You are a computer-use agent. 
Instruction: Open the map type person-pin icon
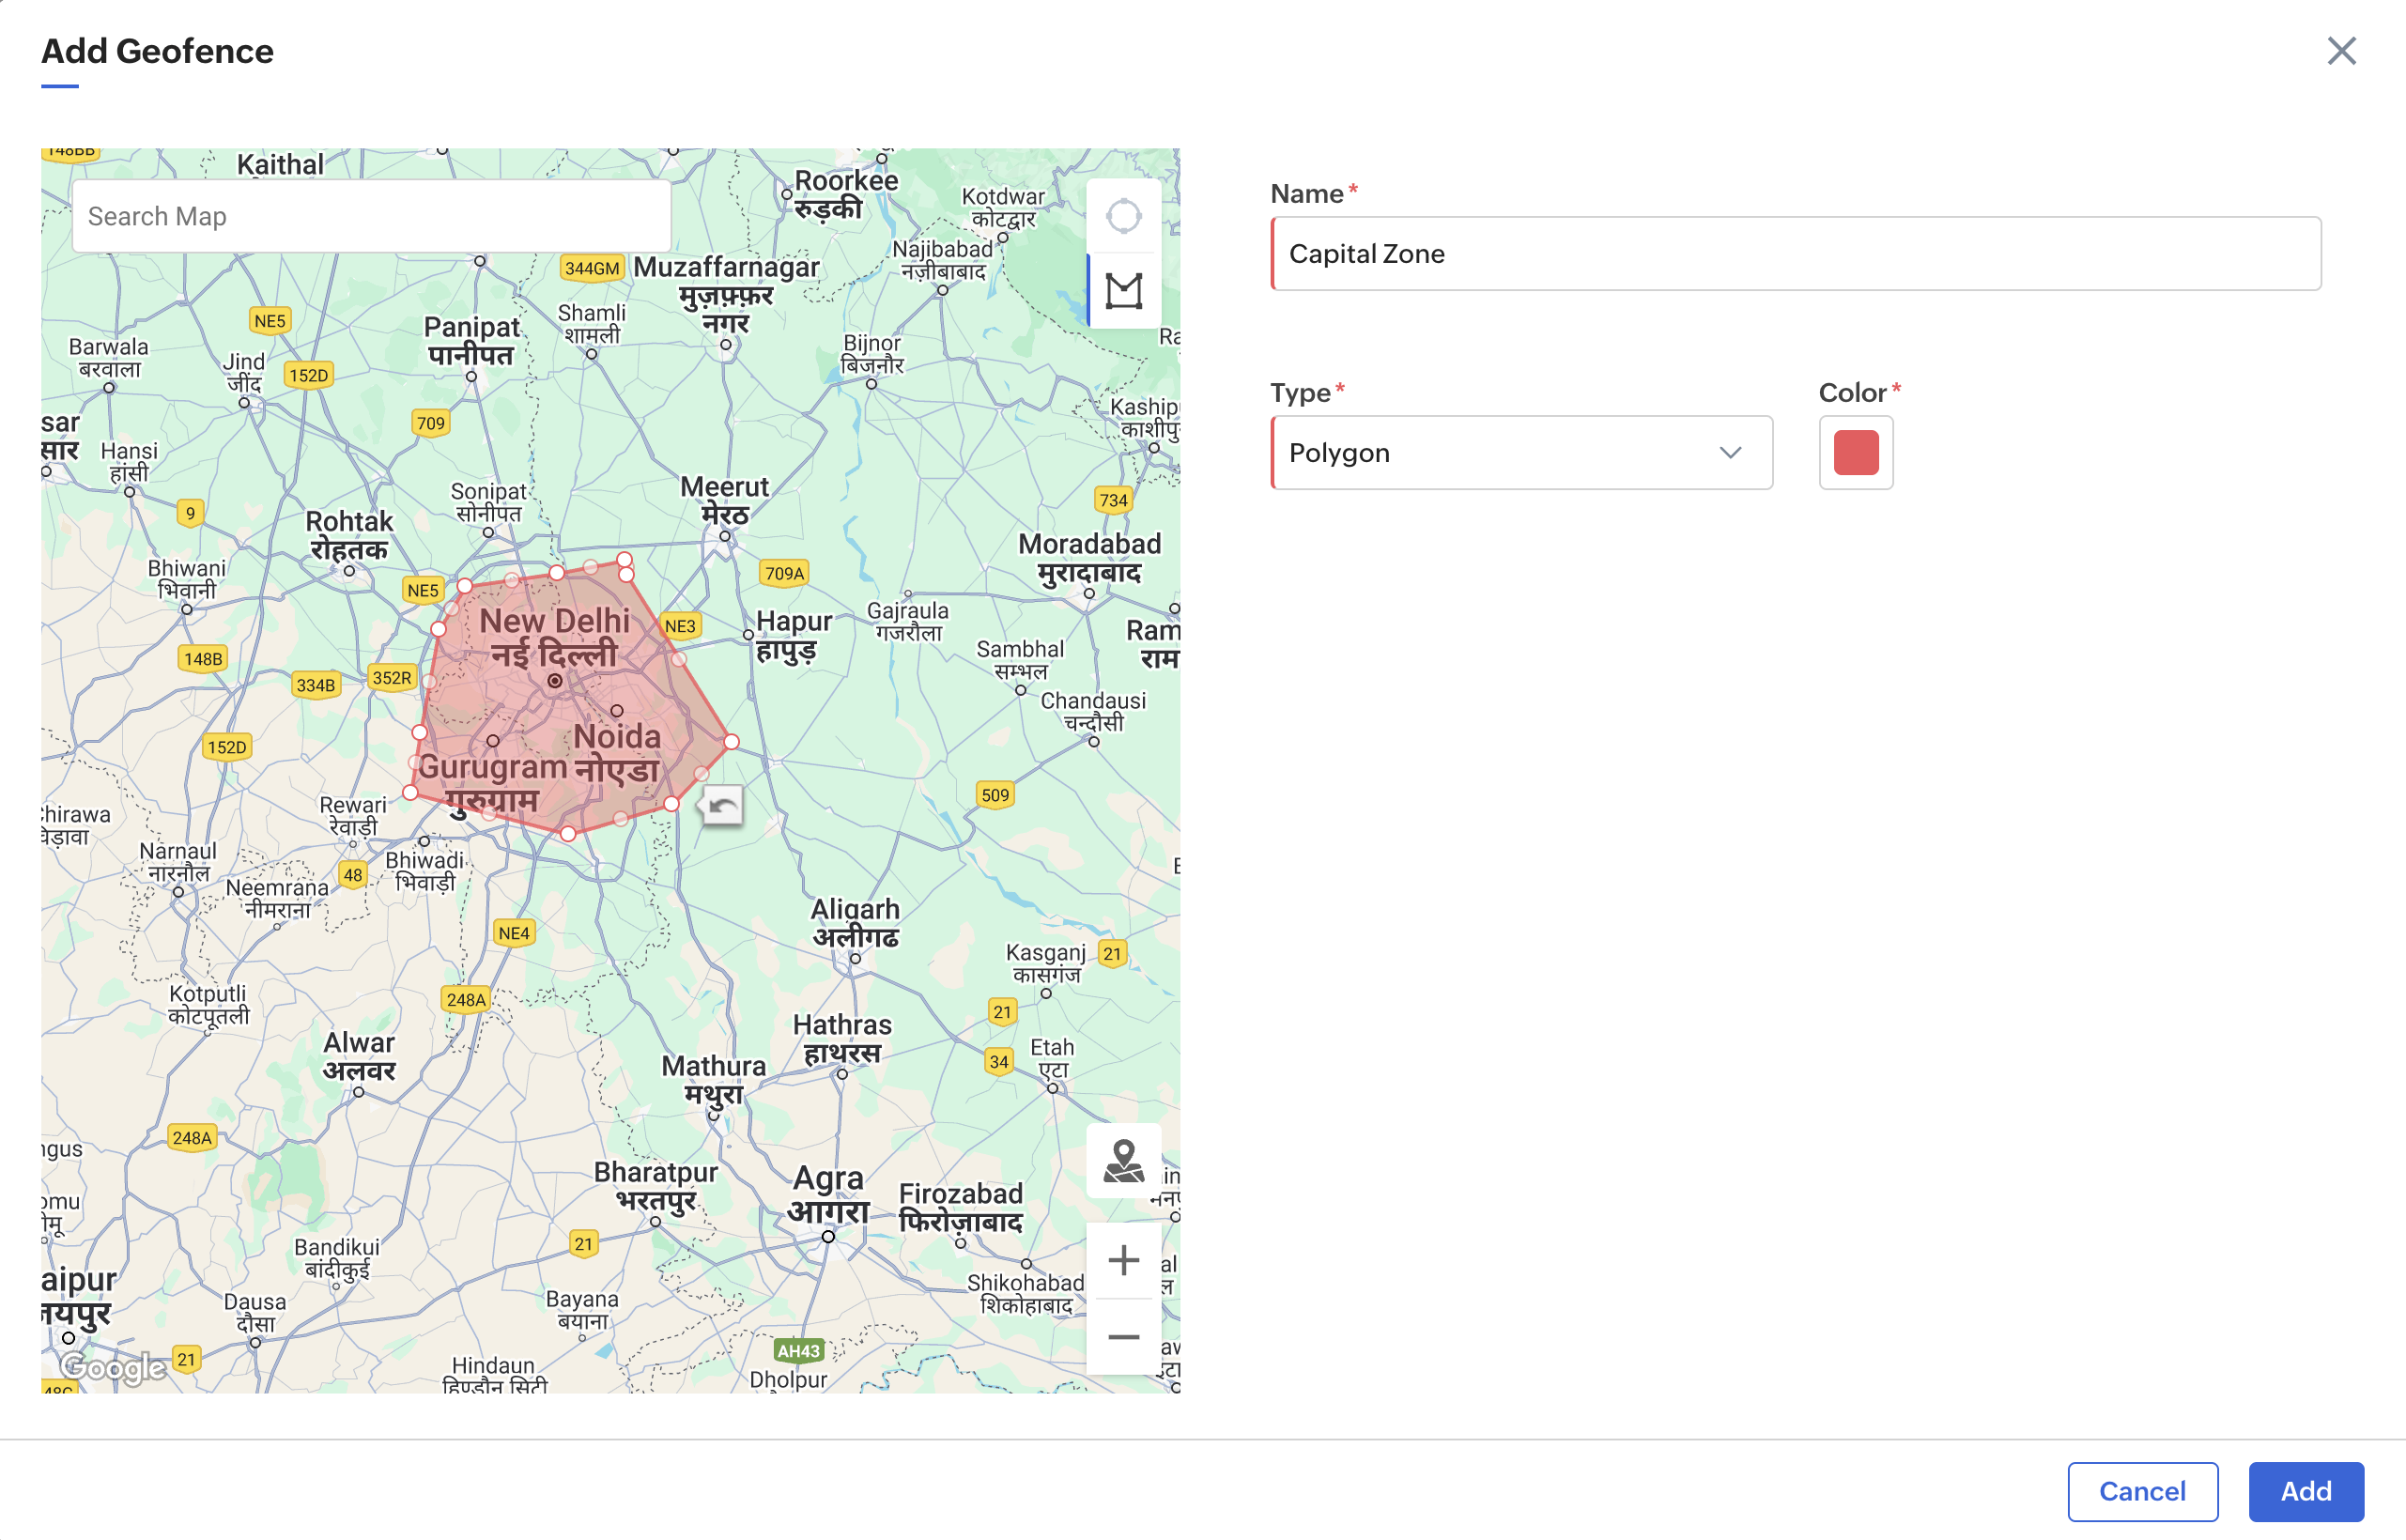point(1123,1161)
